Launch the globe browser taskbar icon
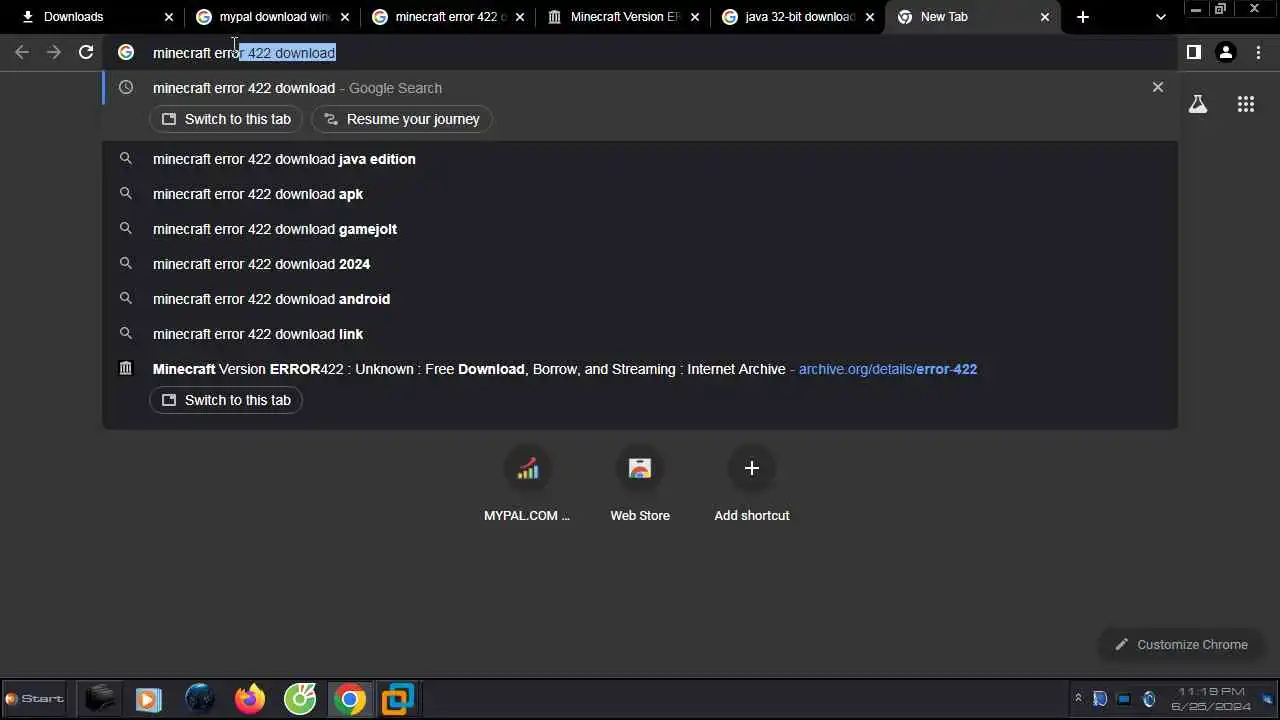This screenshot has width=1280, height=720. tap(200, 699)
